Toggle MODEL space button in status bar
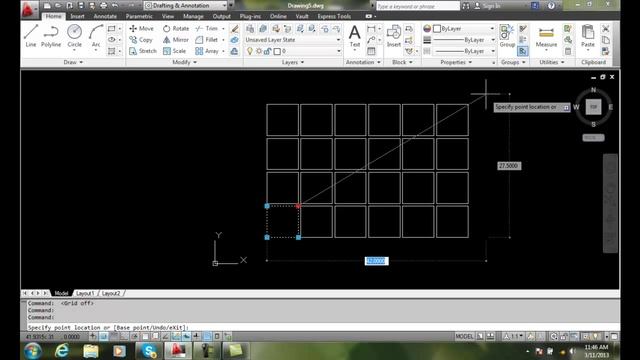 (464, 336)
